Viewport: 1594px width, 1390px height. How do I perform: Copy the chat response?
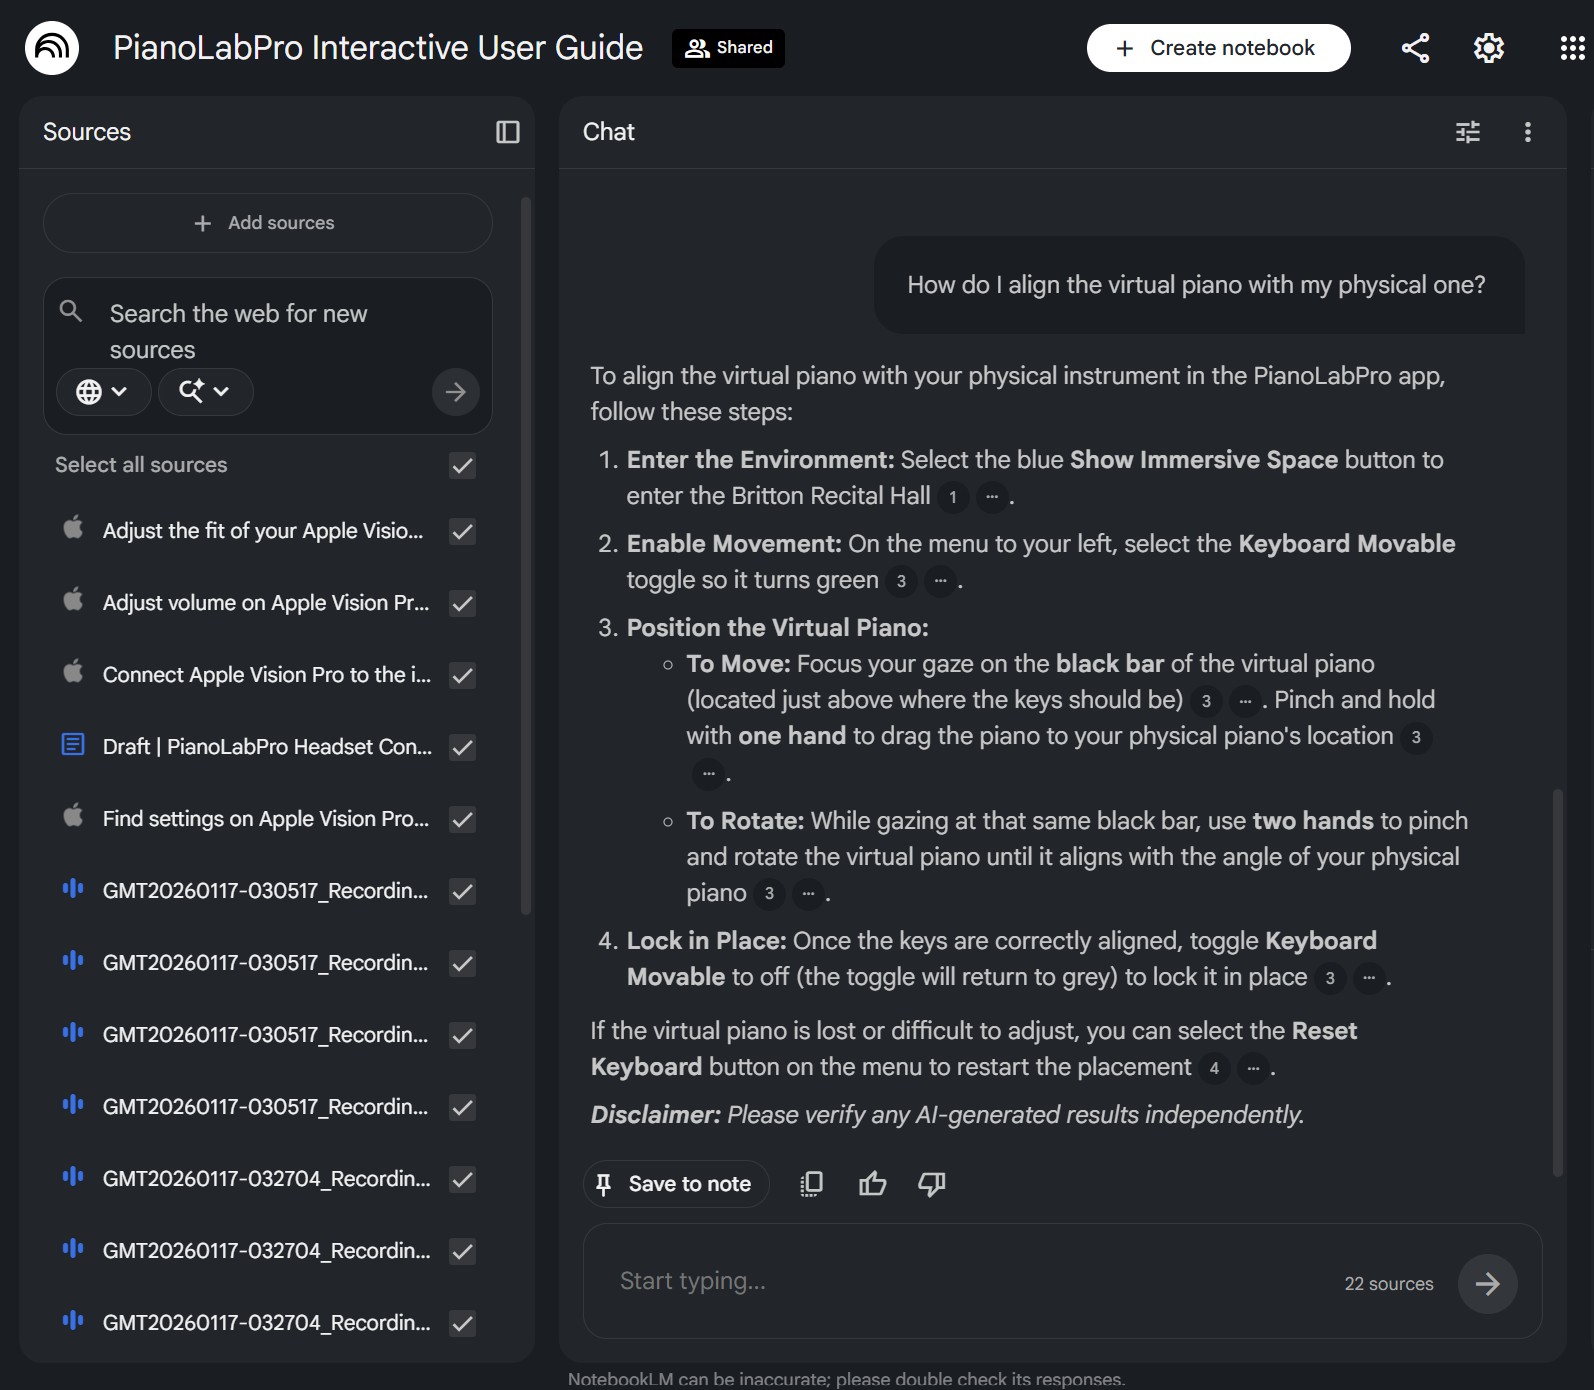tap(811, 1184)
